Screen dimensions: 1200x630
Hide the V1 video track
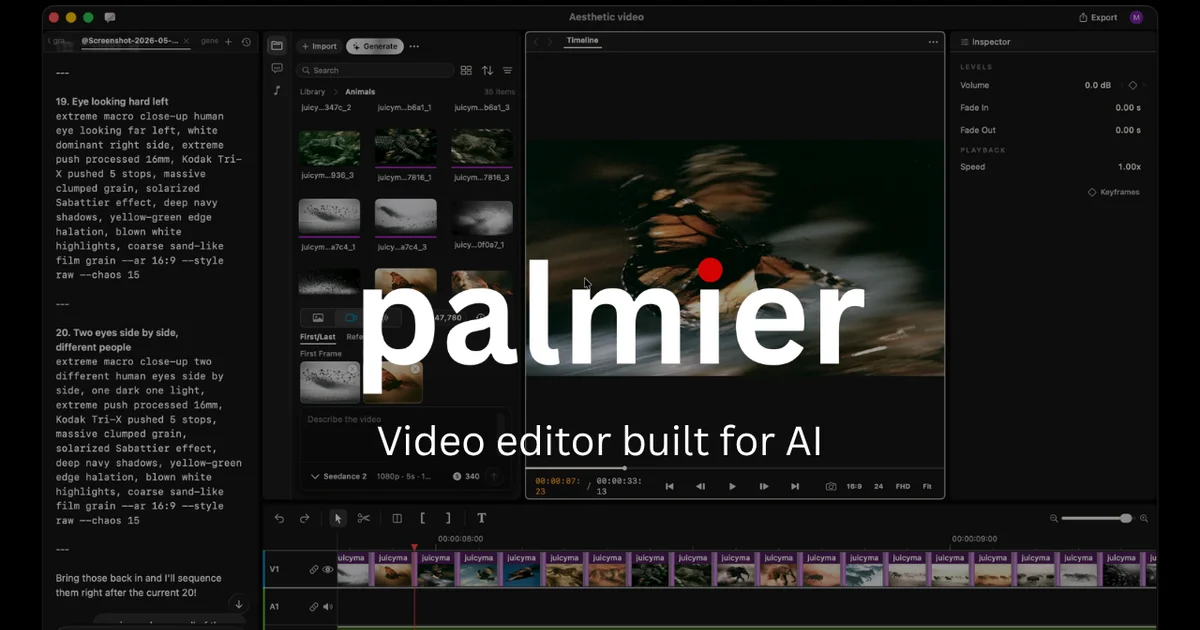click(x=328, y=569)
